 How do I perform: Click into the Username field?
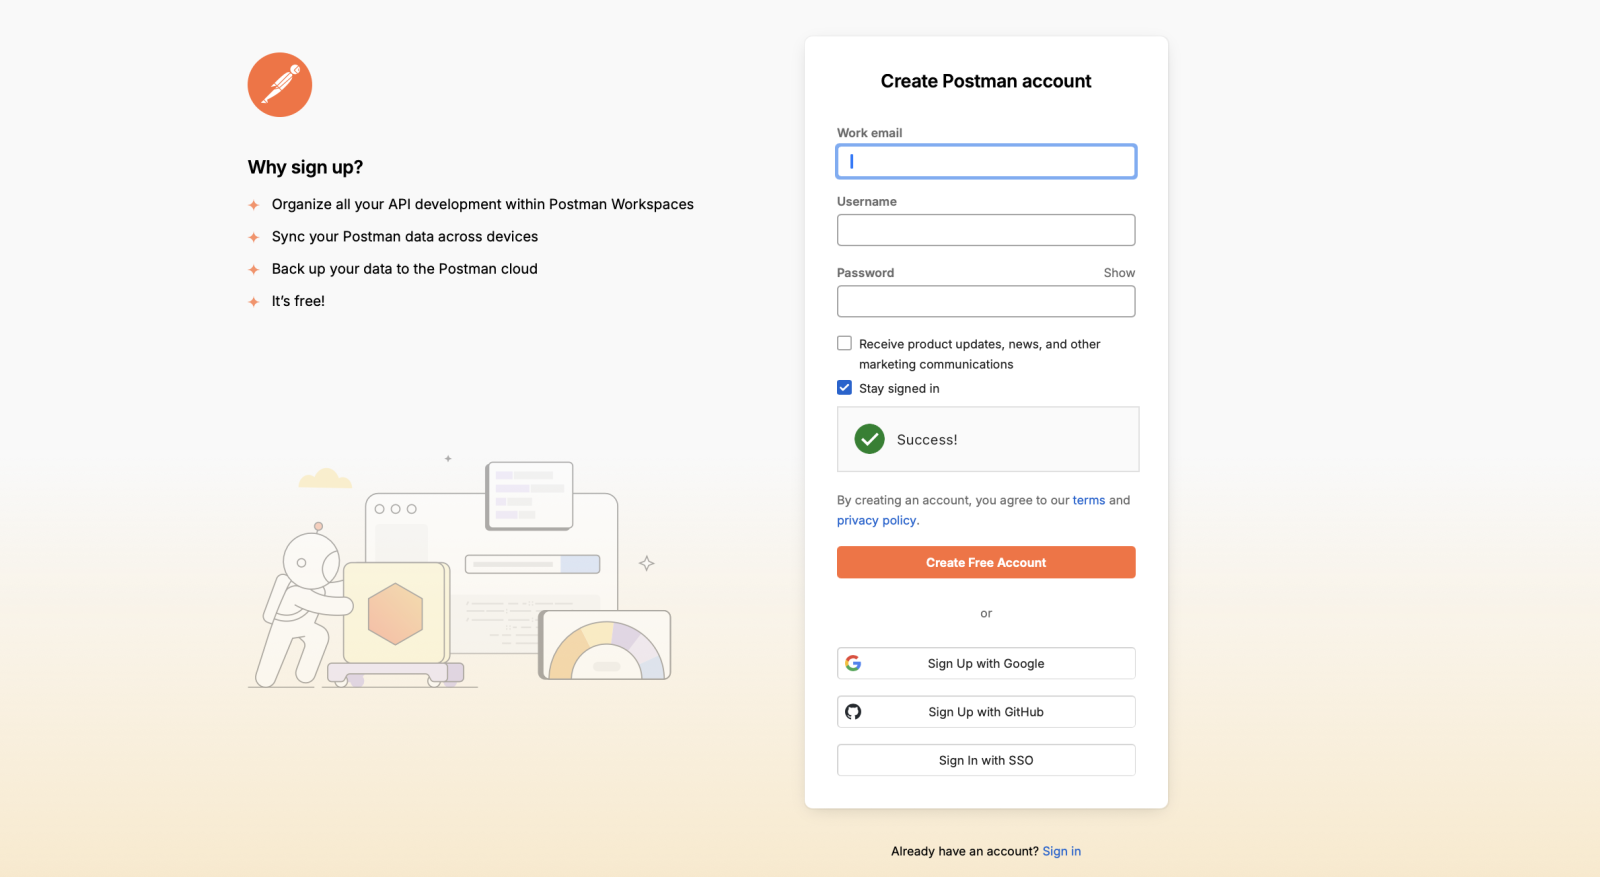click(x=986, y=230)
